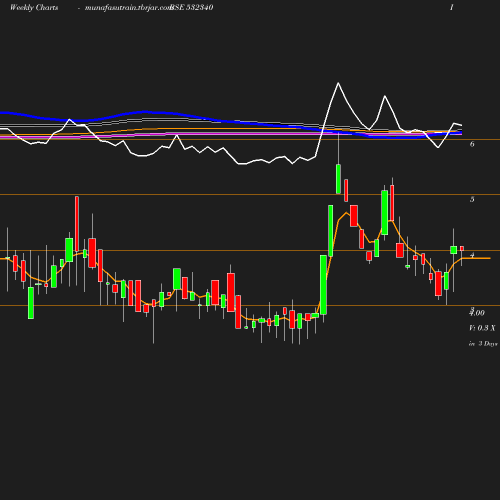The height and width of the screenshot is (500, 500).
Task: Click the "in 3 Days" label
Action: [x=483, y=344]
